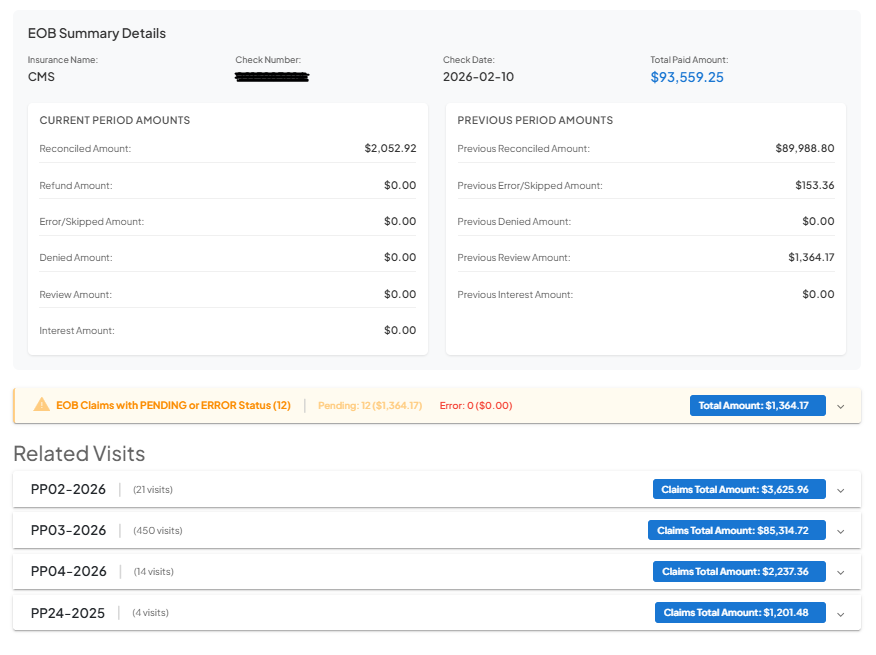Click Claims Total Amount $2,237.36 button
The image size is (876, 655).
click(737, 571)
